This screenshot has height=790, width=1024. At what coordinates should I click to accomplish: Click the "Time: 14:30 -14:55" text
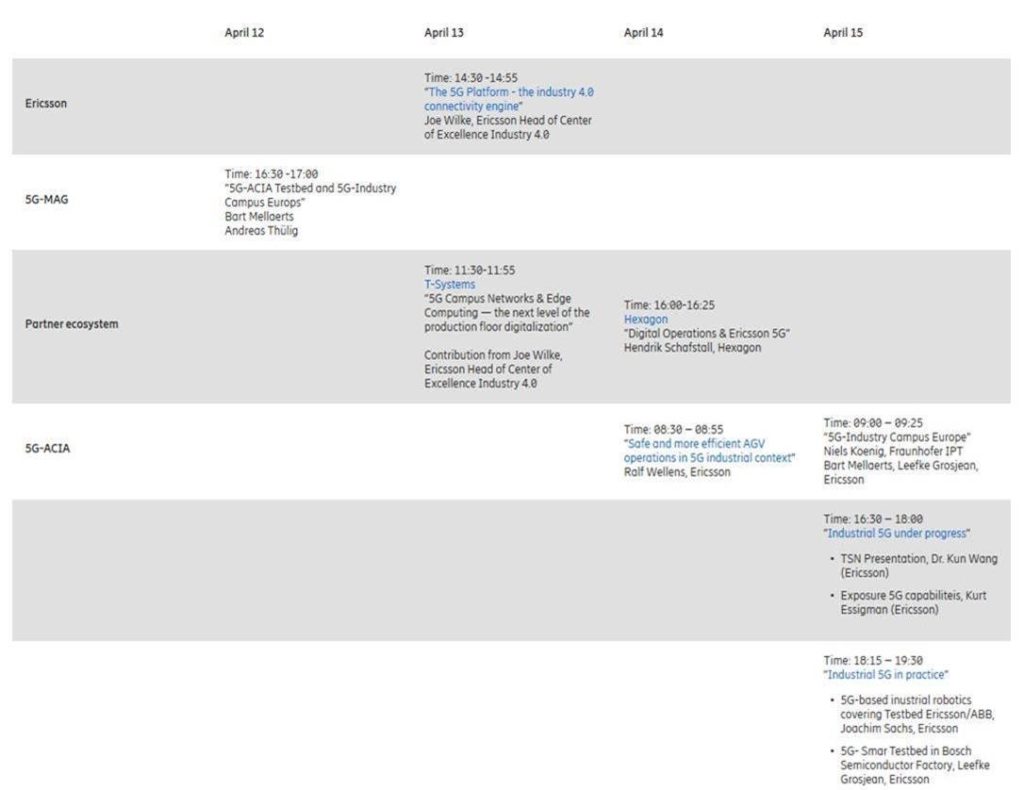470,78
